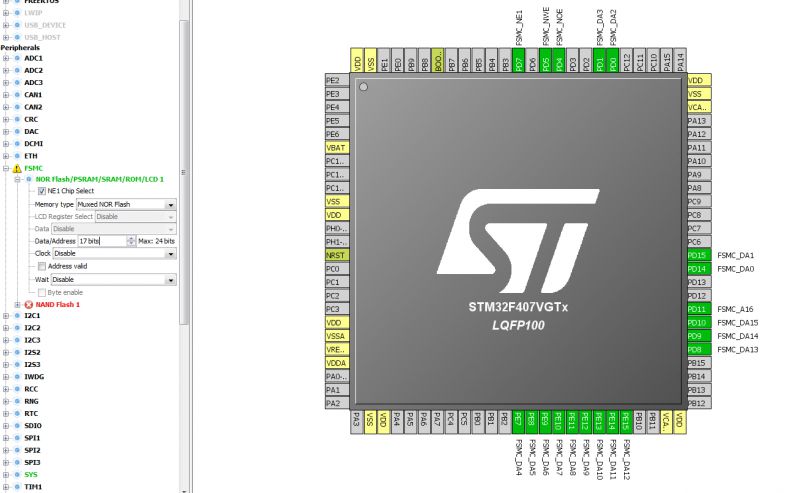Screen dimensions: 799x493
Task: Click green pin PD0 on top row
Action: click(612, 61)
